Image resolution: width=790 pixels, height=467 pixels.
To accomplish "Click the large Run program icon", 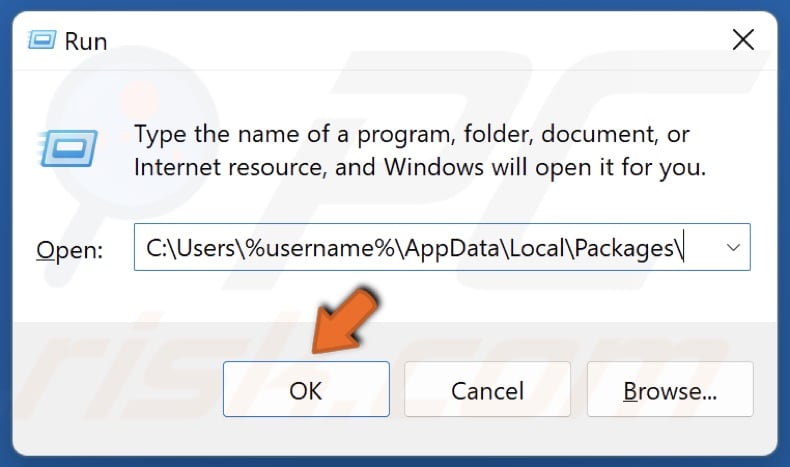I will tap(68, 148).
